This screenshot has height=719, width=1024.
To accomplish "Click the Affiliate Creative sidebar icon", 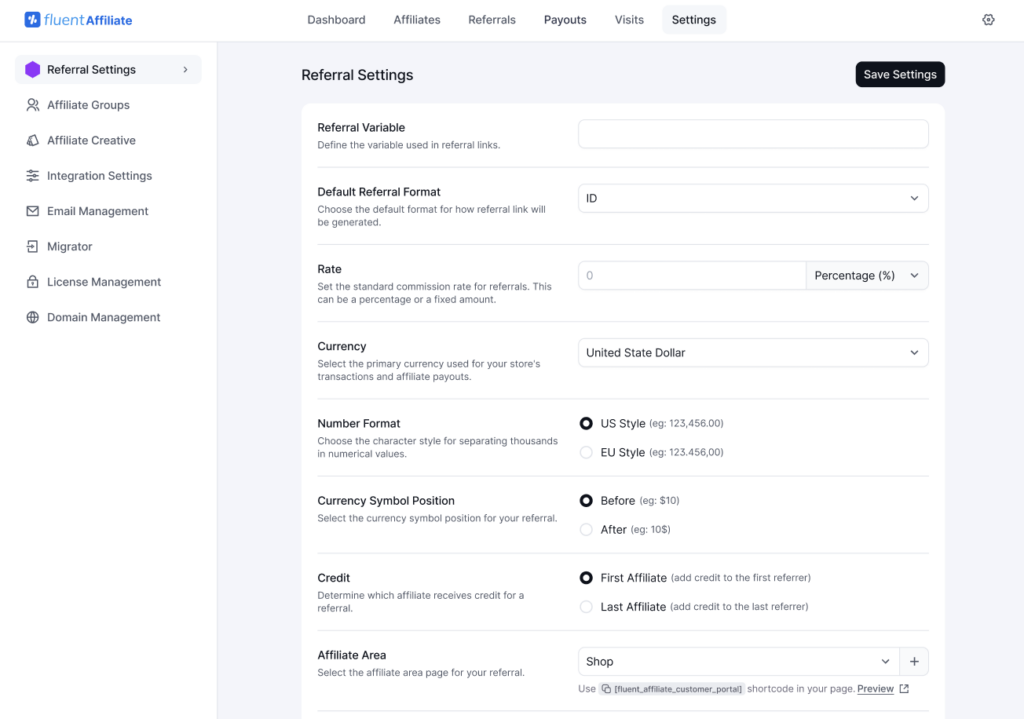I will (x=33, y=141).
